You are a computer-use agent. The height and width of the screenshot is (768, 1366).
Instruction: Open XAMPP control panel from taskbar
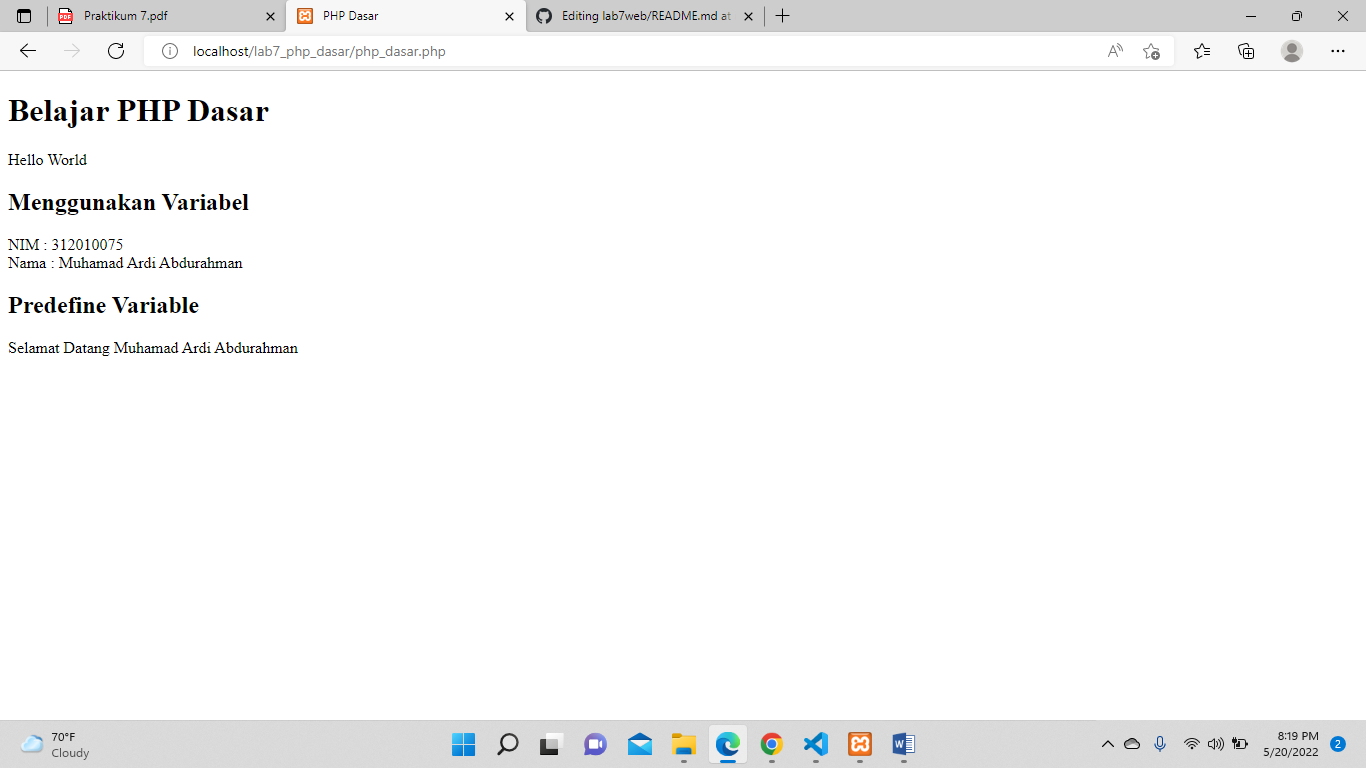pos(859,744)
